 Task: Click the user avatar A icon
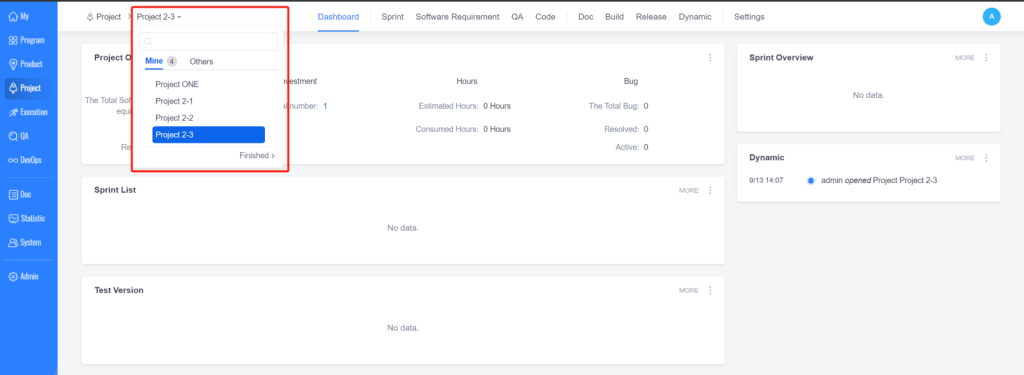tap(991, 17)
